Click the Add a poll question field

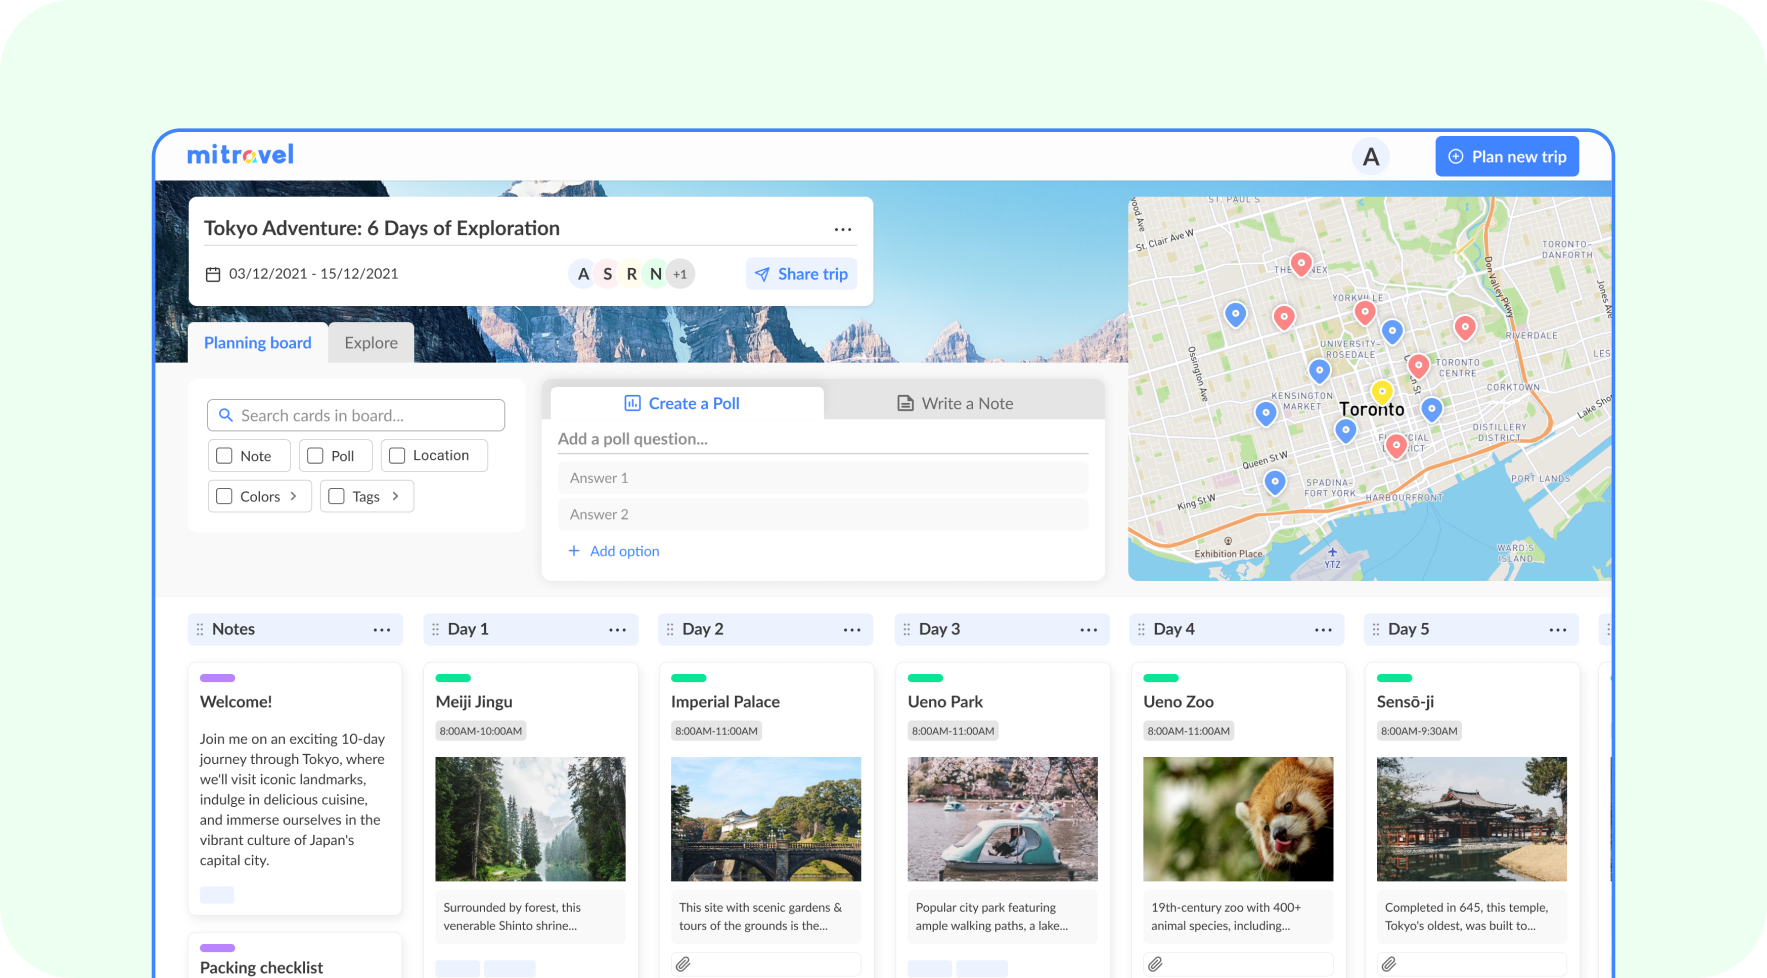click(823, 439)
